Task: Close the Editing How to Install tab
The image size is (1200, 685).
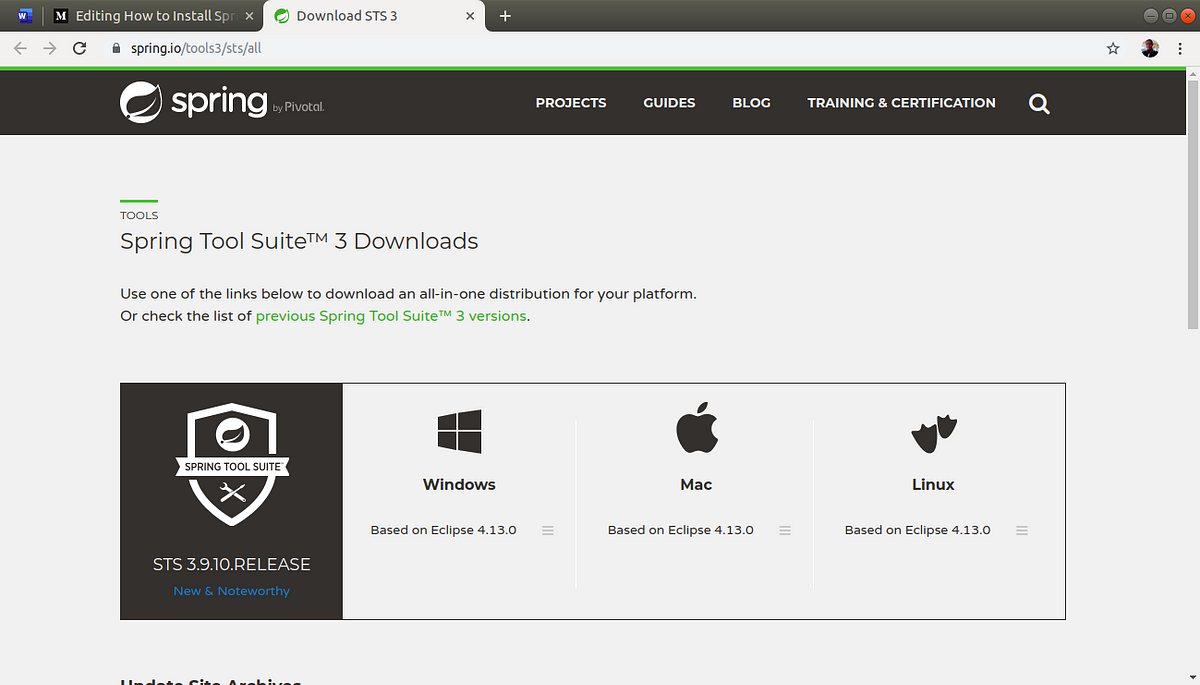Action: tap(249, 16)
